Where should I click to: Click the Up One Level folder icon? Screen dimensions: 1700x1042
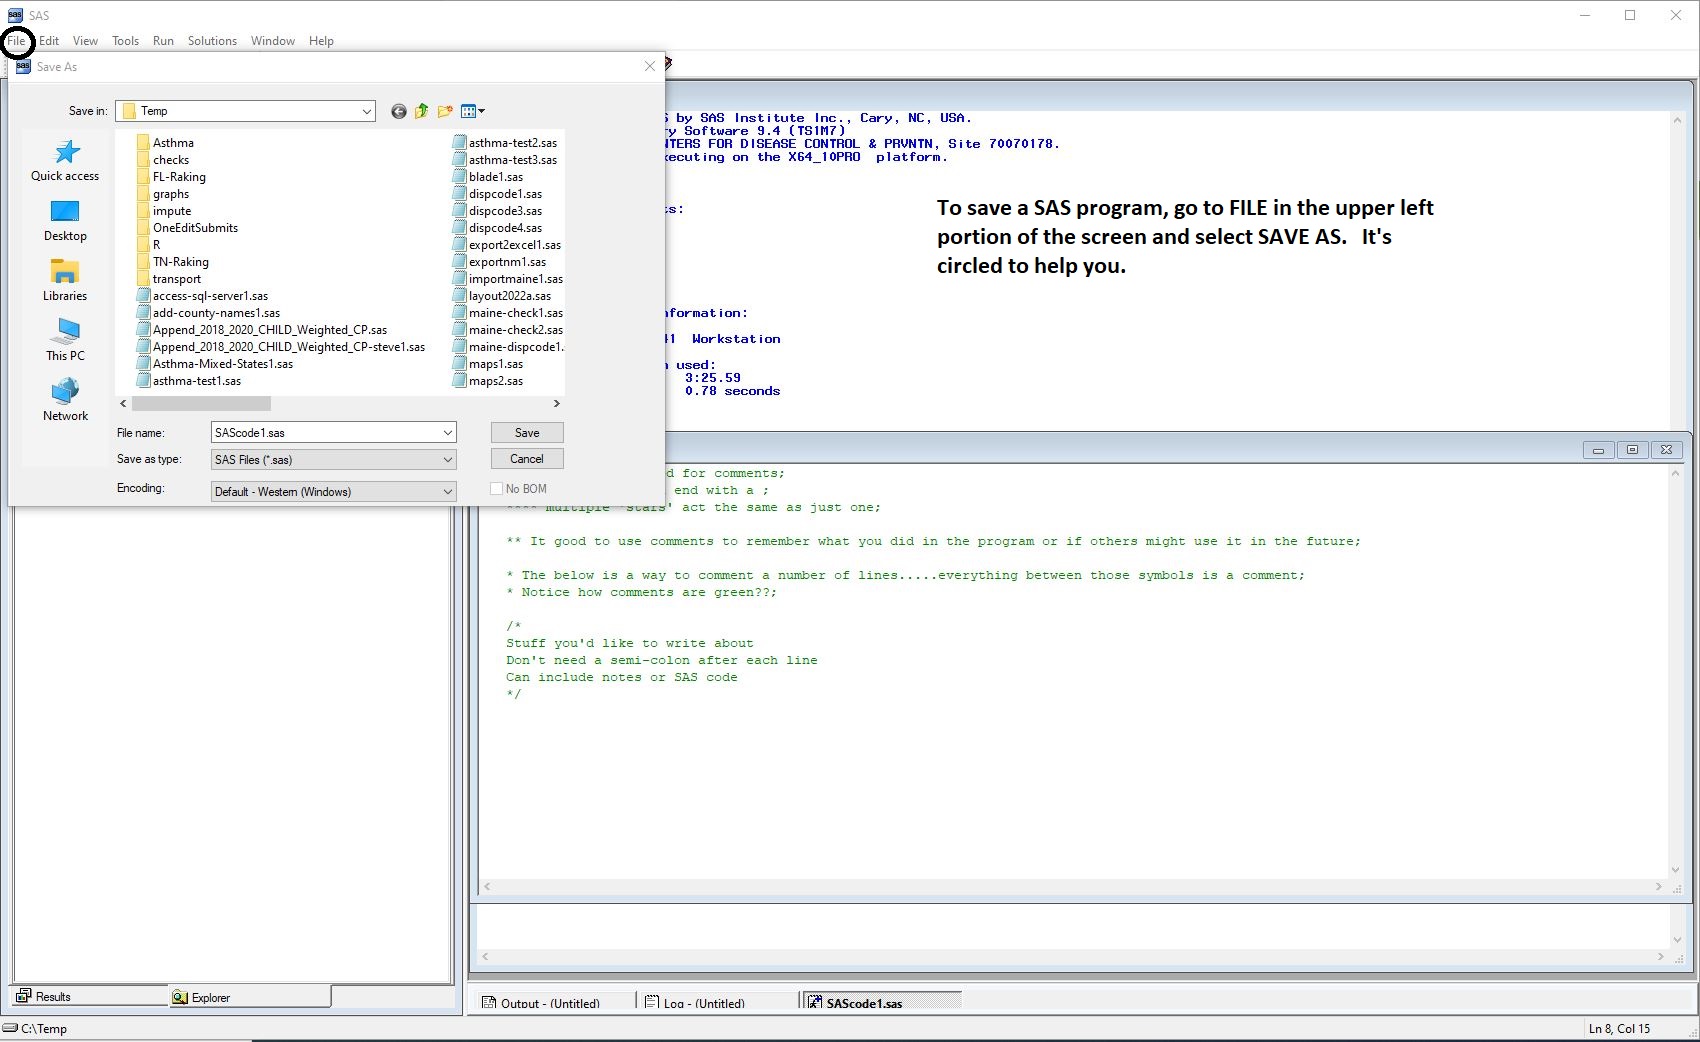(421, 111)
